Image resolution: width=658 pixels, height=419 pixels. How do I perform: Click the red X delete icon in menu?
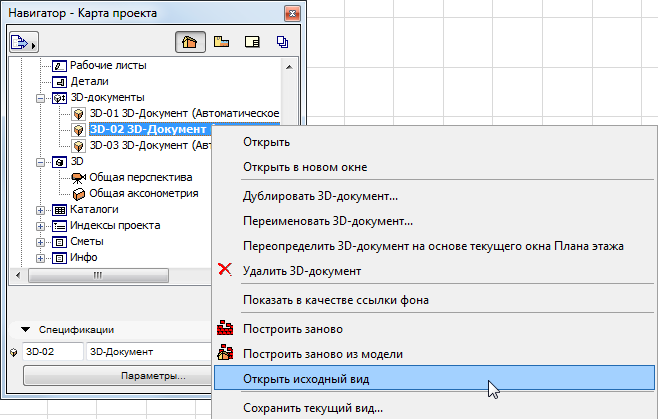pos(225,269)
